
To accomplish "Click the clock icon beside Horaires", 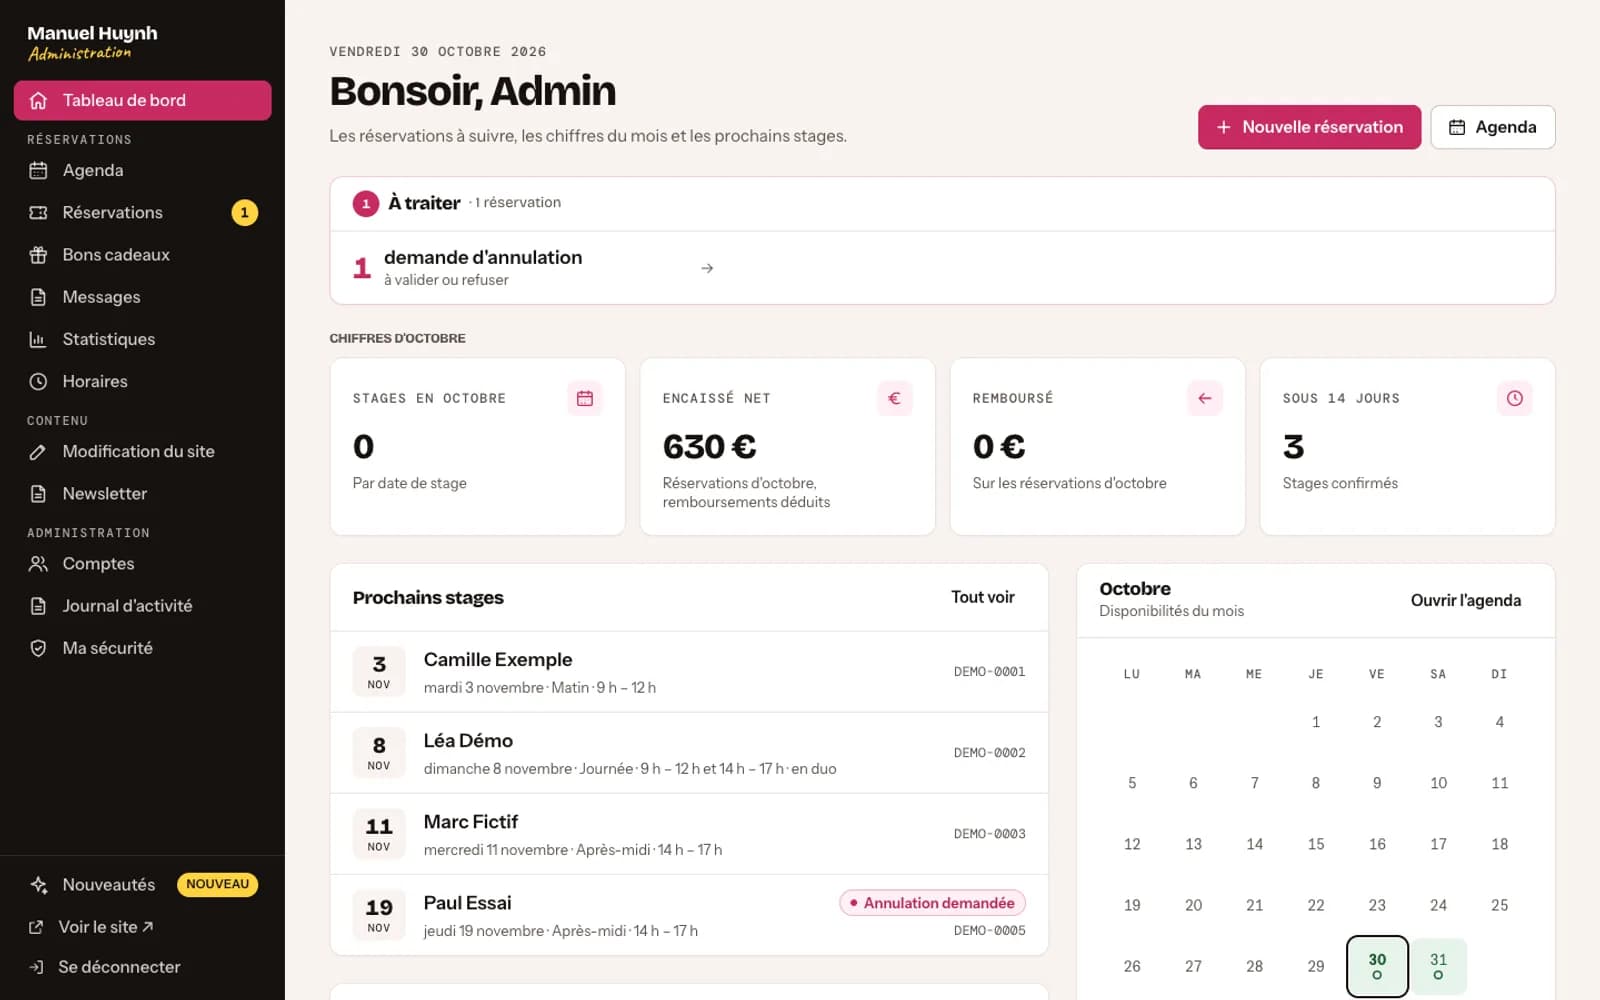I will [x=38, y=381].
